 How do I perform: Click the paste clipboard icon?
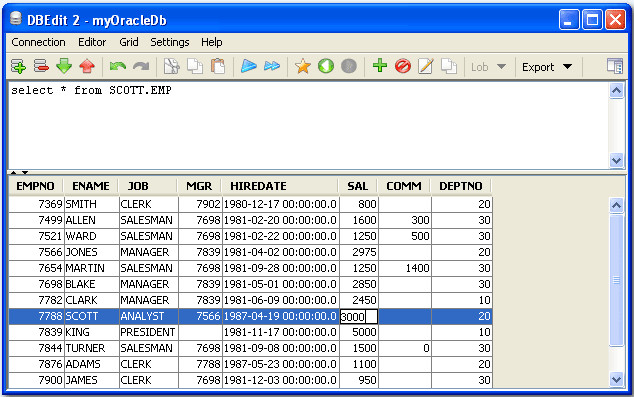click(x=218, y=66)
